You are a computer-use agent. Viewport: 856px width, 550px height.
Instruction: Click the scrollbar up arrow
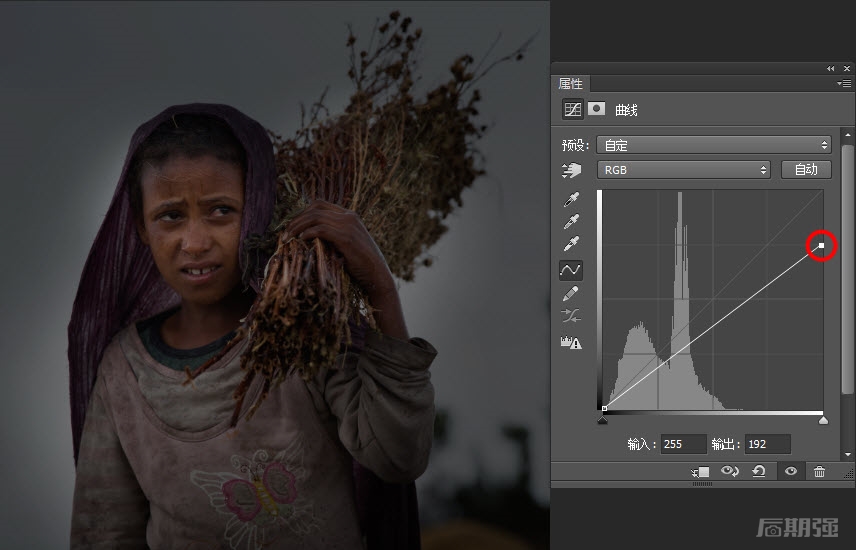point(847,134)
